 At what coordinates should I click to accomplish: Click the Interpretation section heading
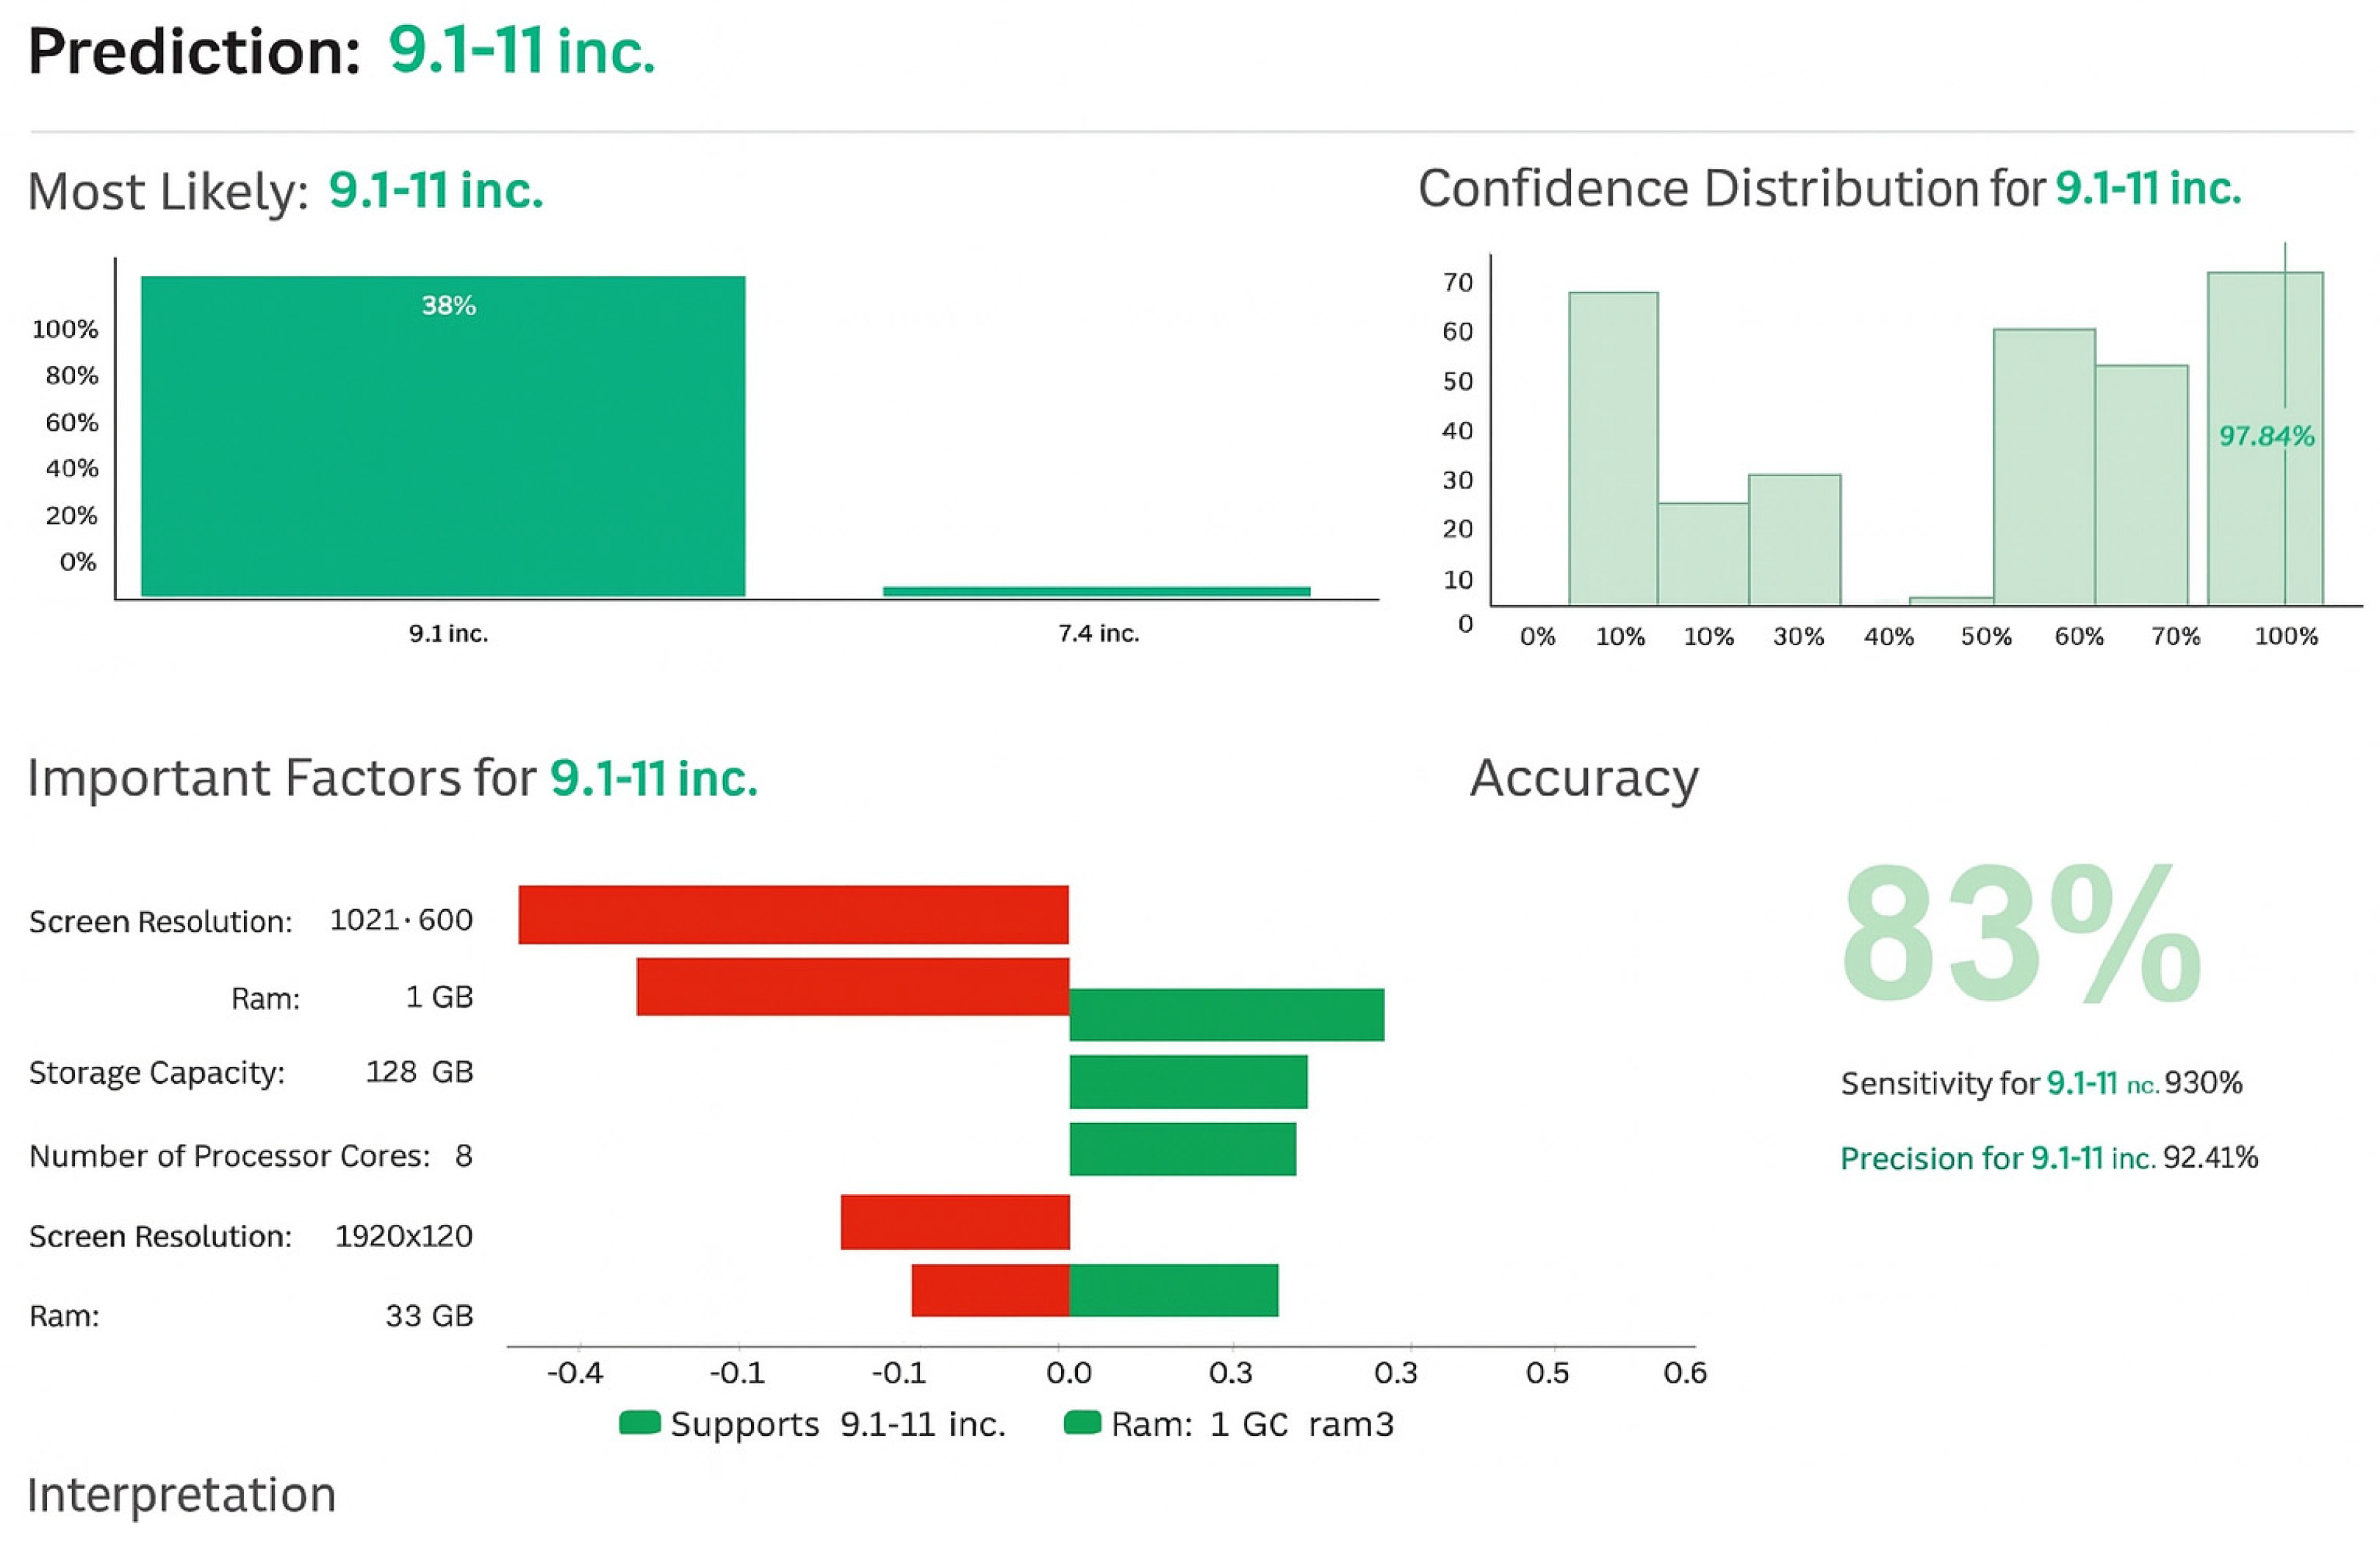point(181,1495)
